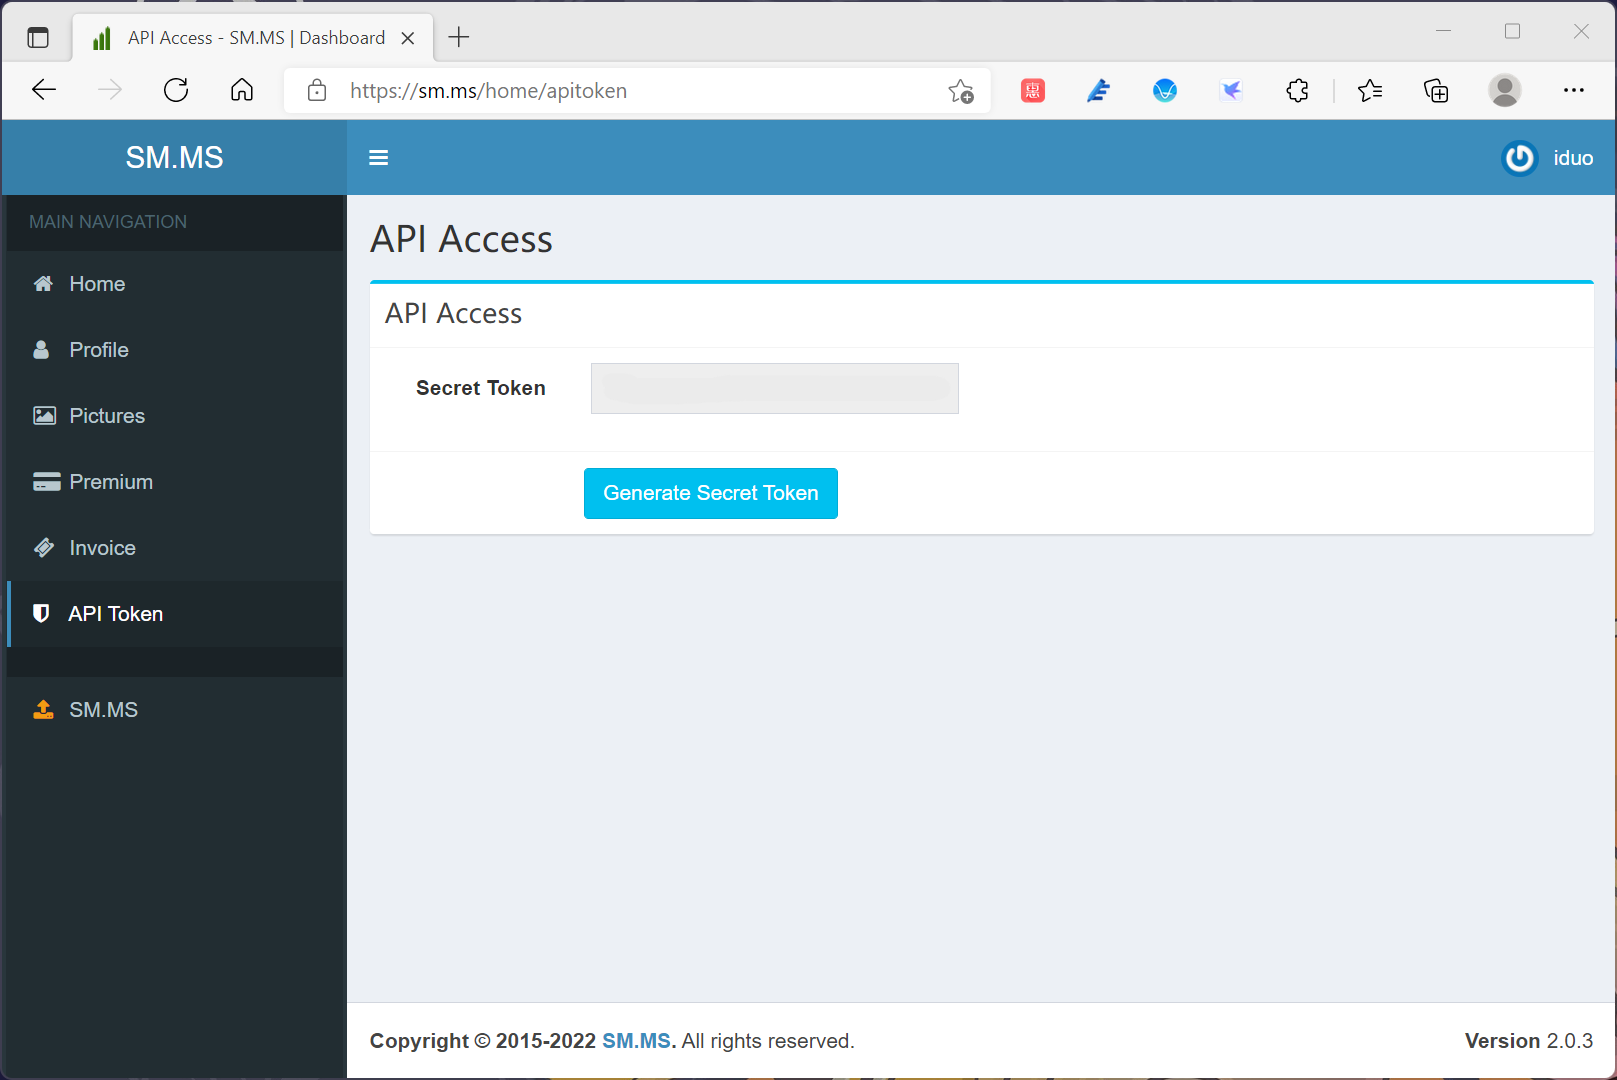Image resolution: width=1617 pixels, height=1080 pixels.
Task: Open a new browser tab
Action: 459,38
